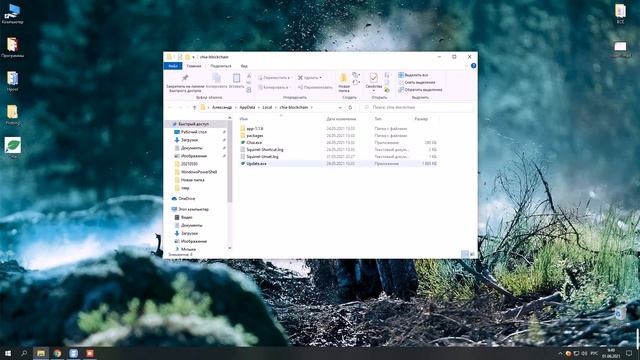Open the Windows Start menu
Viewport: 640px width, 360px height.
(x=7, y=353)
